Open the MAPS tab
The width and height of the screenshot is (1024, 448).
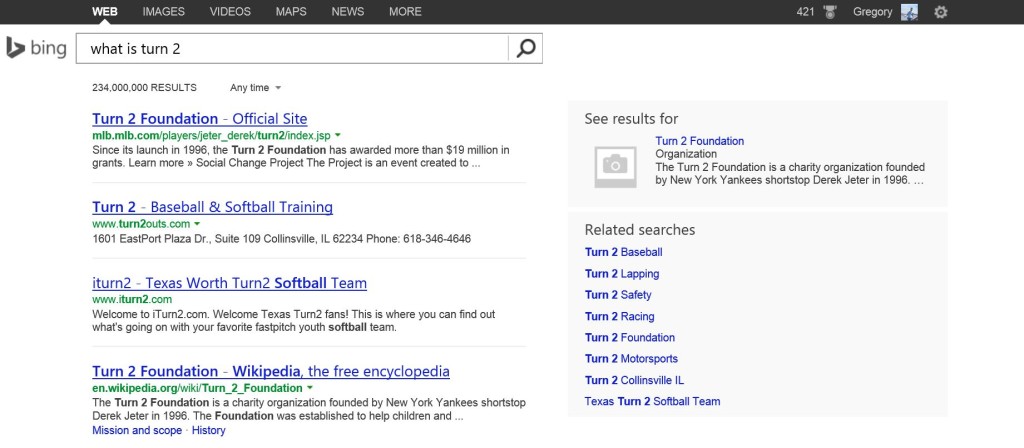pos(291,12)
